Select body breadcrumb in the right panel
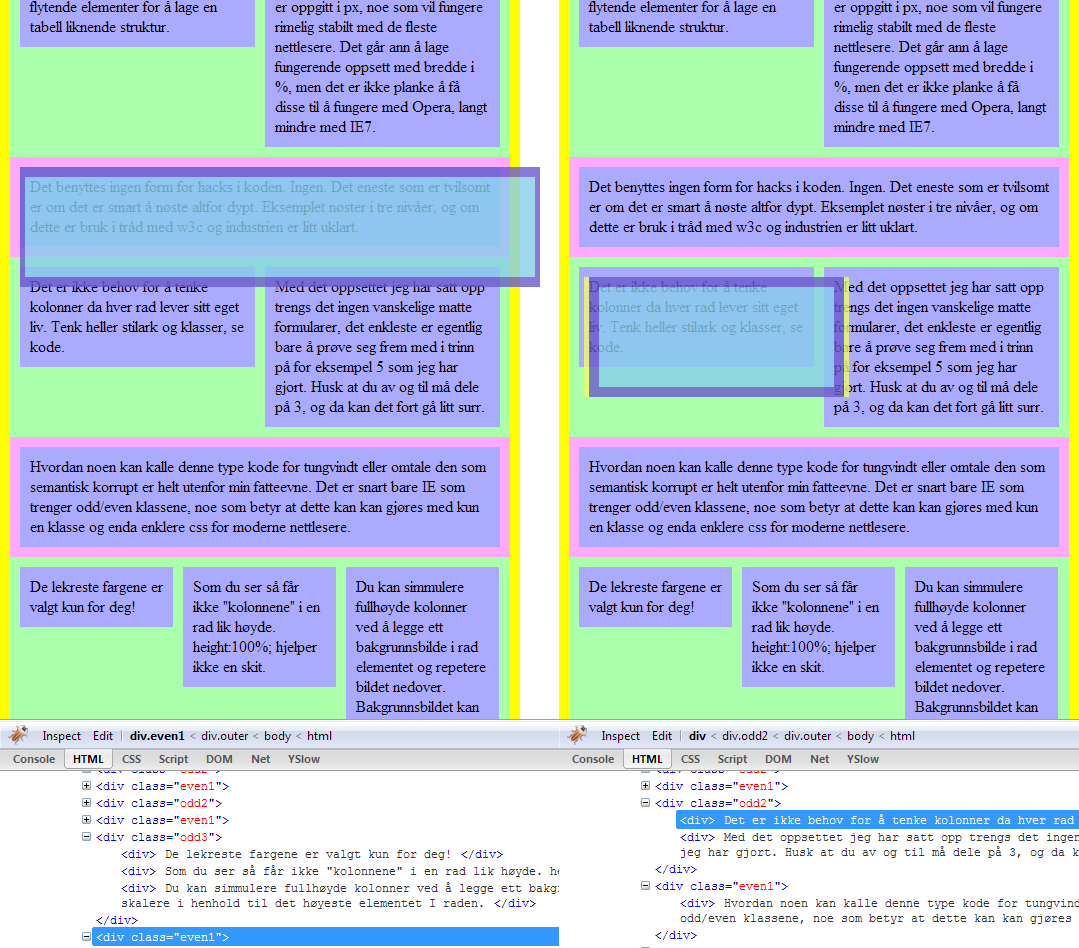The image size is (1079, 948). pos(860,736)
